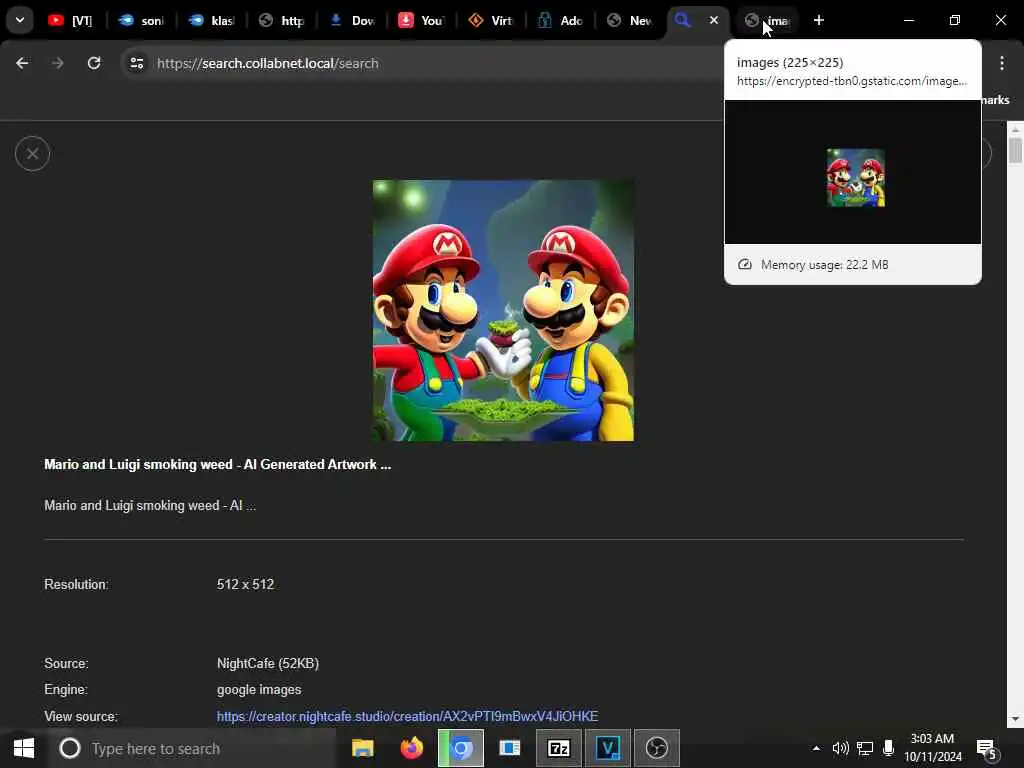Select the '512 x 512' resolution text
Screen dimensions: 1024x768
point(245,584)
